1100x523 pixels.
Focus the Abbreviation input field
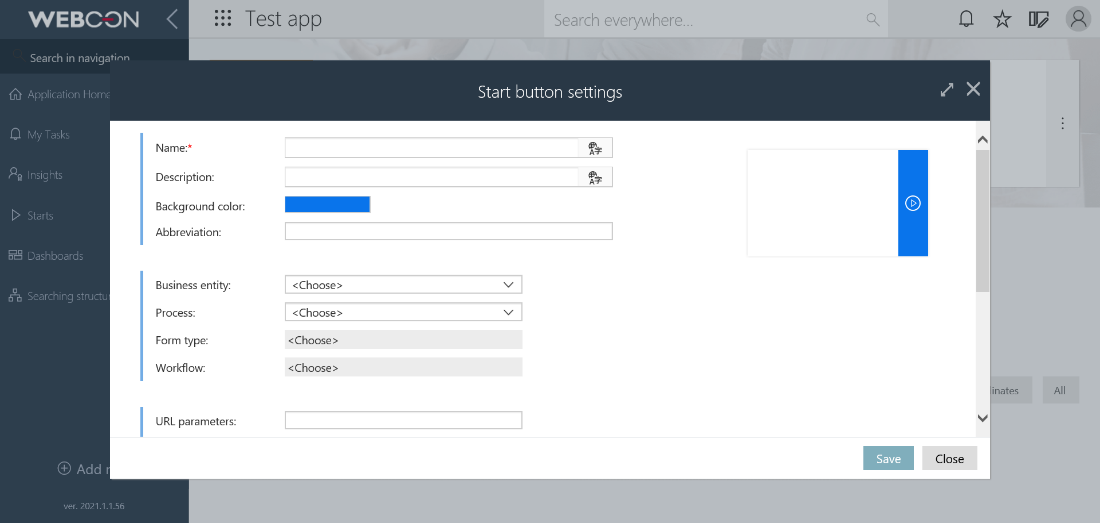[x=449, y=231]
